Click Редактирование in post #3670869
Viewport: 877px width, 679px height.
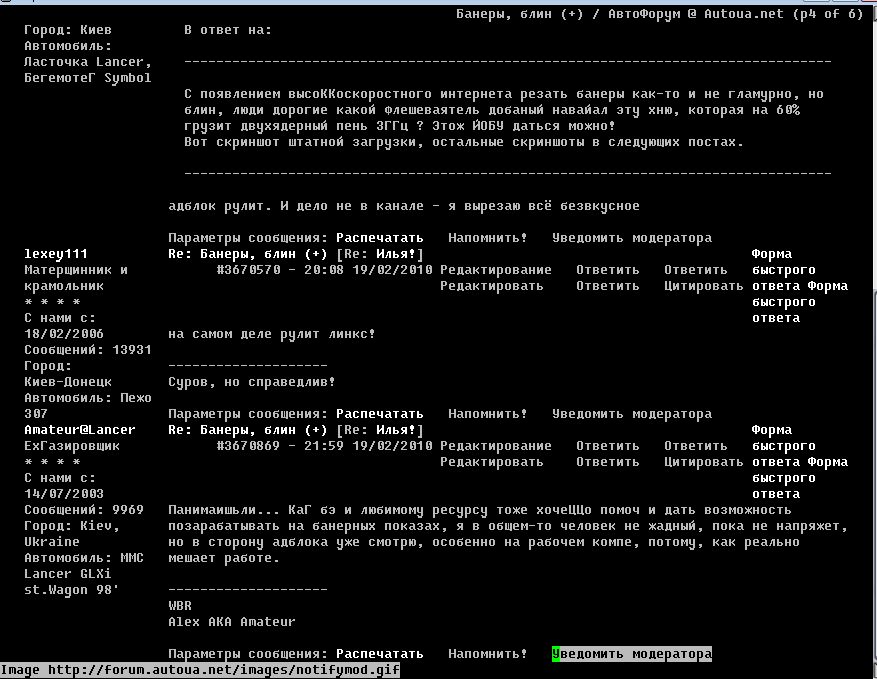click(495, 446)
